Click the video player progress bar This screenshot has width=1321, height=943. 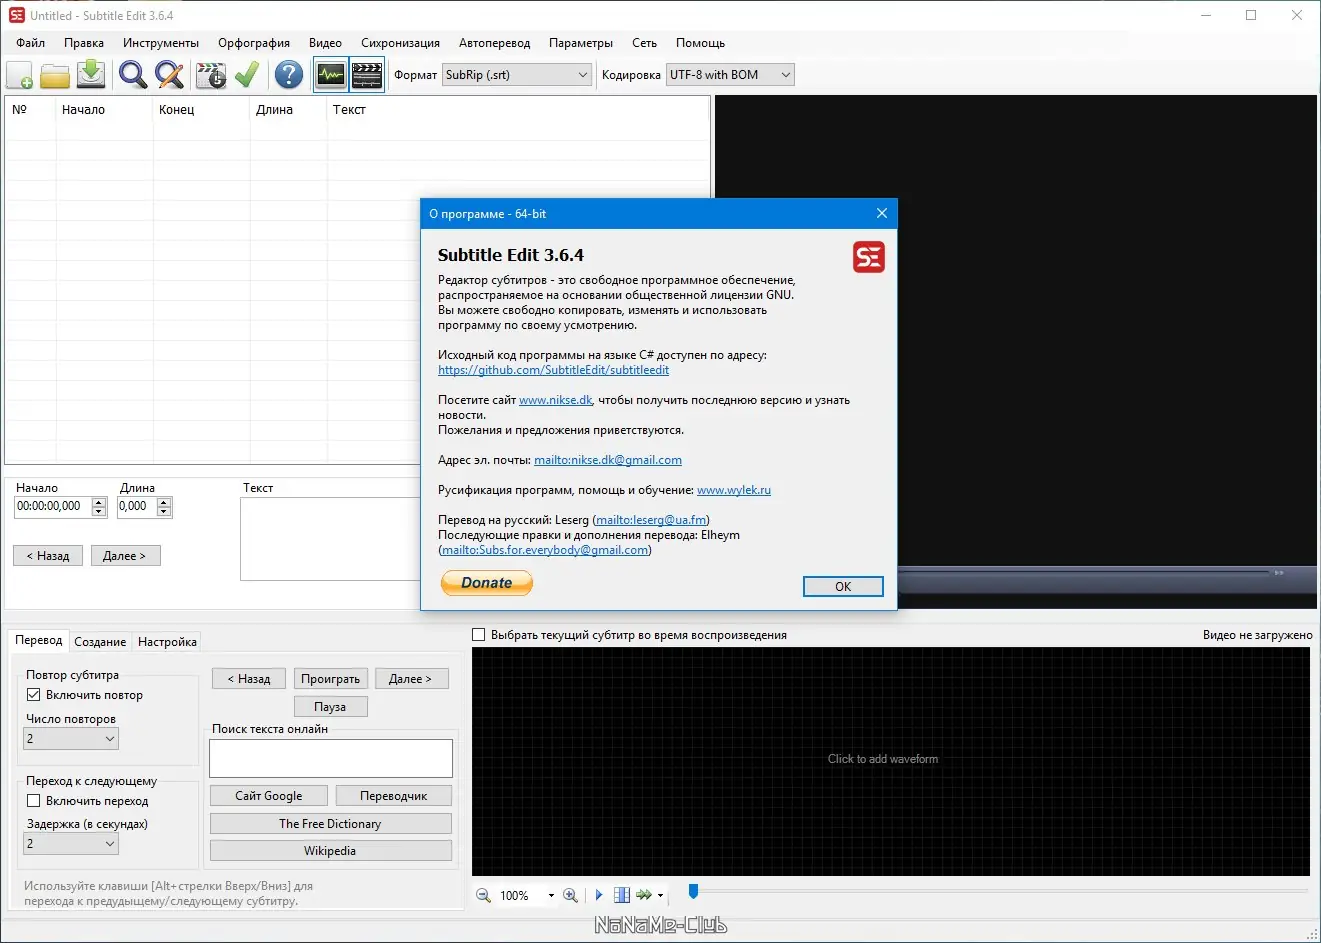[x=1085, y=573]
